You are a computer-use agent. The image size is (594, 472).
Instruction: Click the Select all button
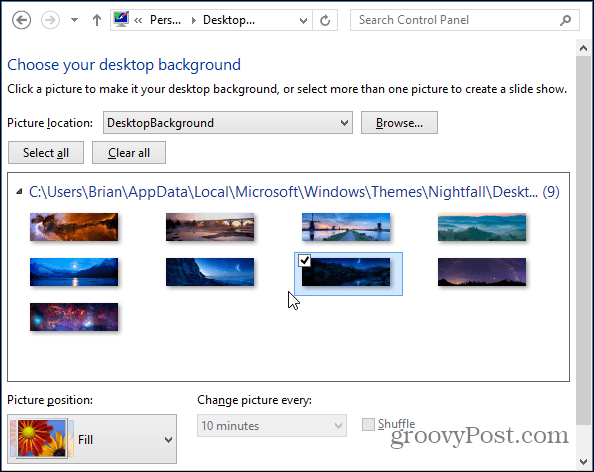46,153
